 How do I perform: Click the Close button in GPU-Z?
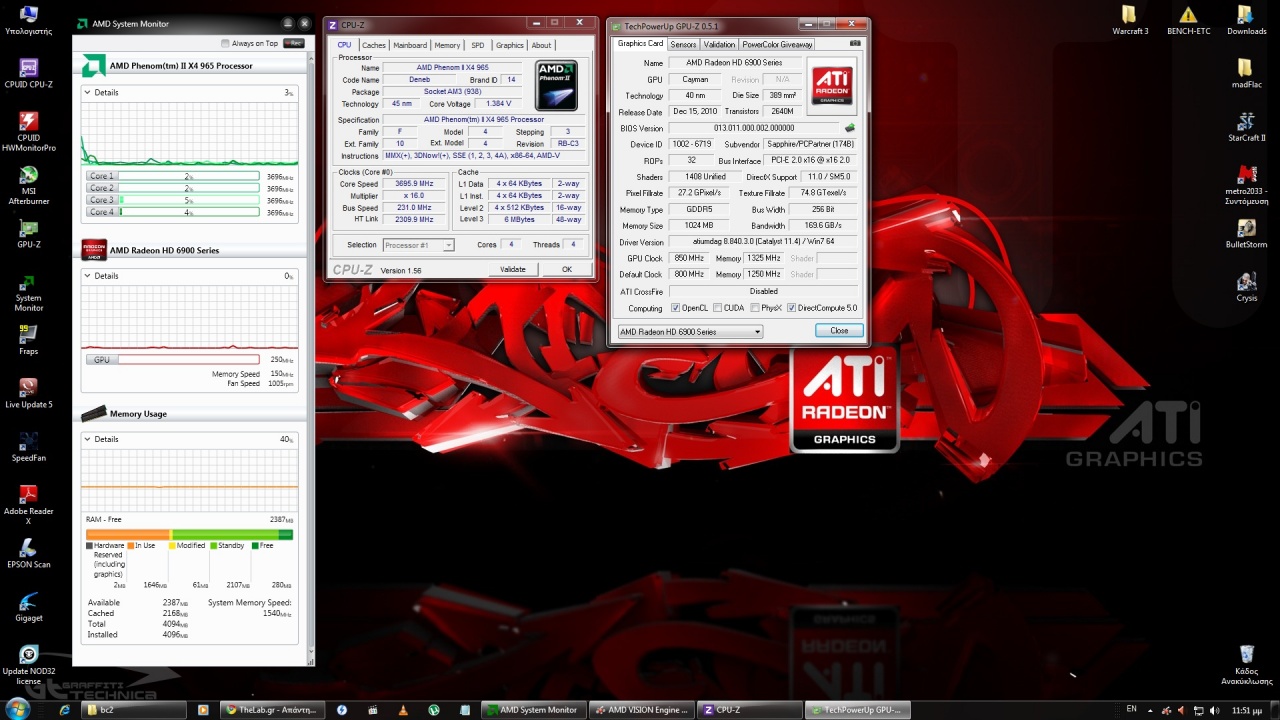click(x=839, y=331)
